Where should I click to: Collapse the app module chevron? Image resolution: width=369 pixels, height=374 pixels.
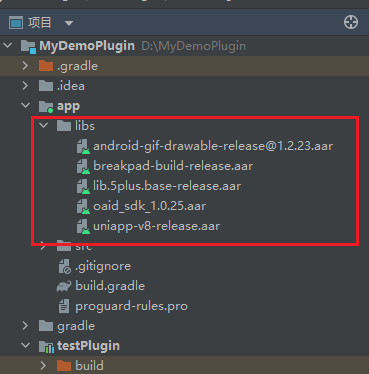[x=25, y=106]
